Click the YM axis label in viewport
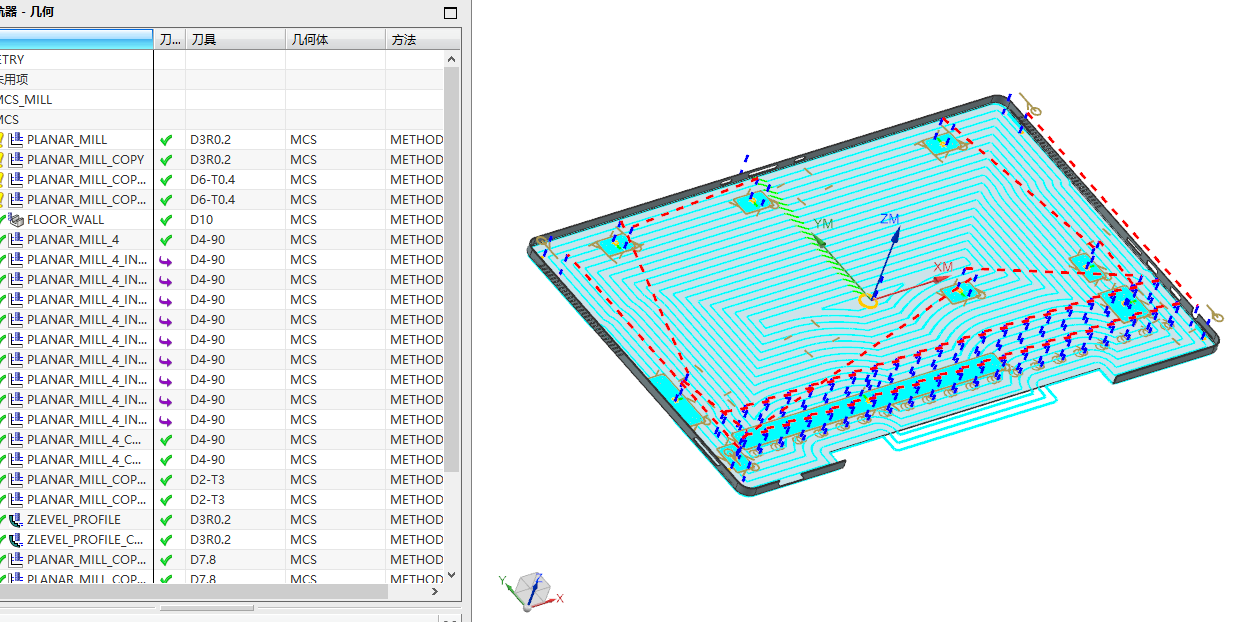 (x=824, y=223)
